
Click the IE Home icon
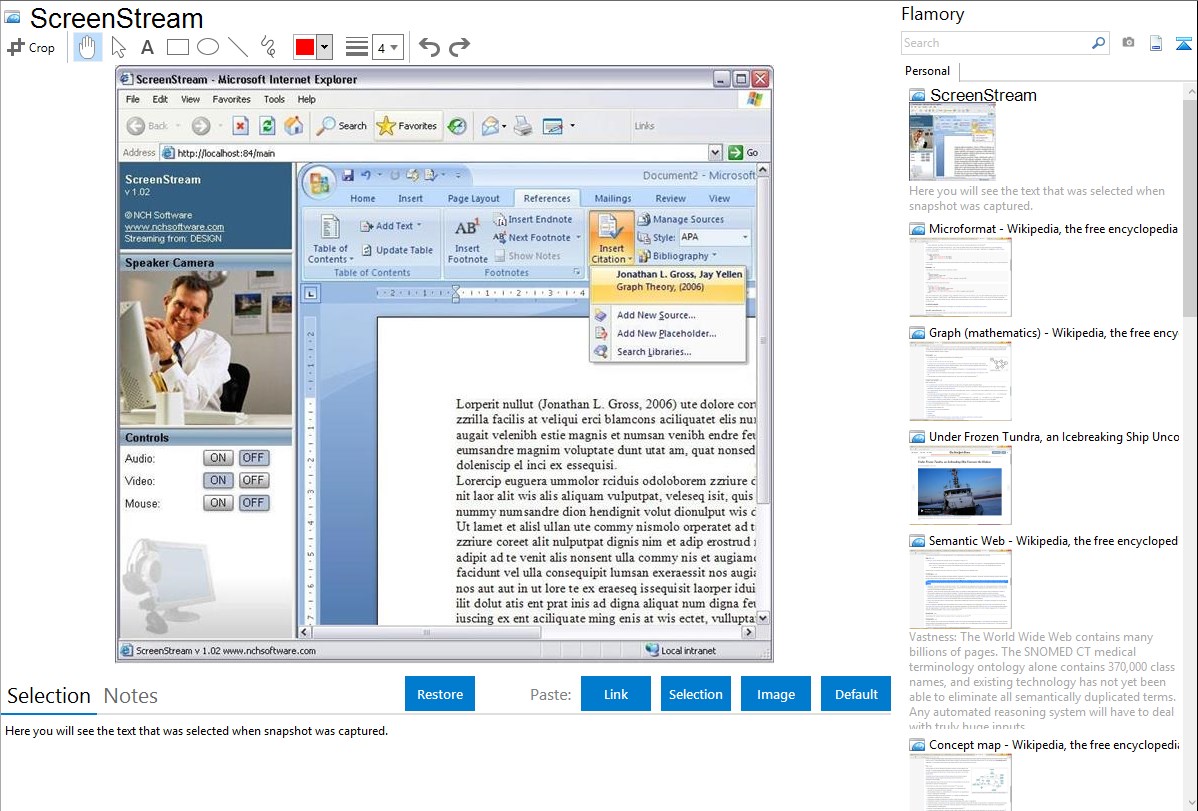293,125
